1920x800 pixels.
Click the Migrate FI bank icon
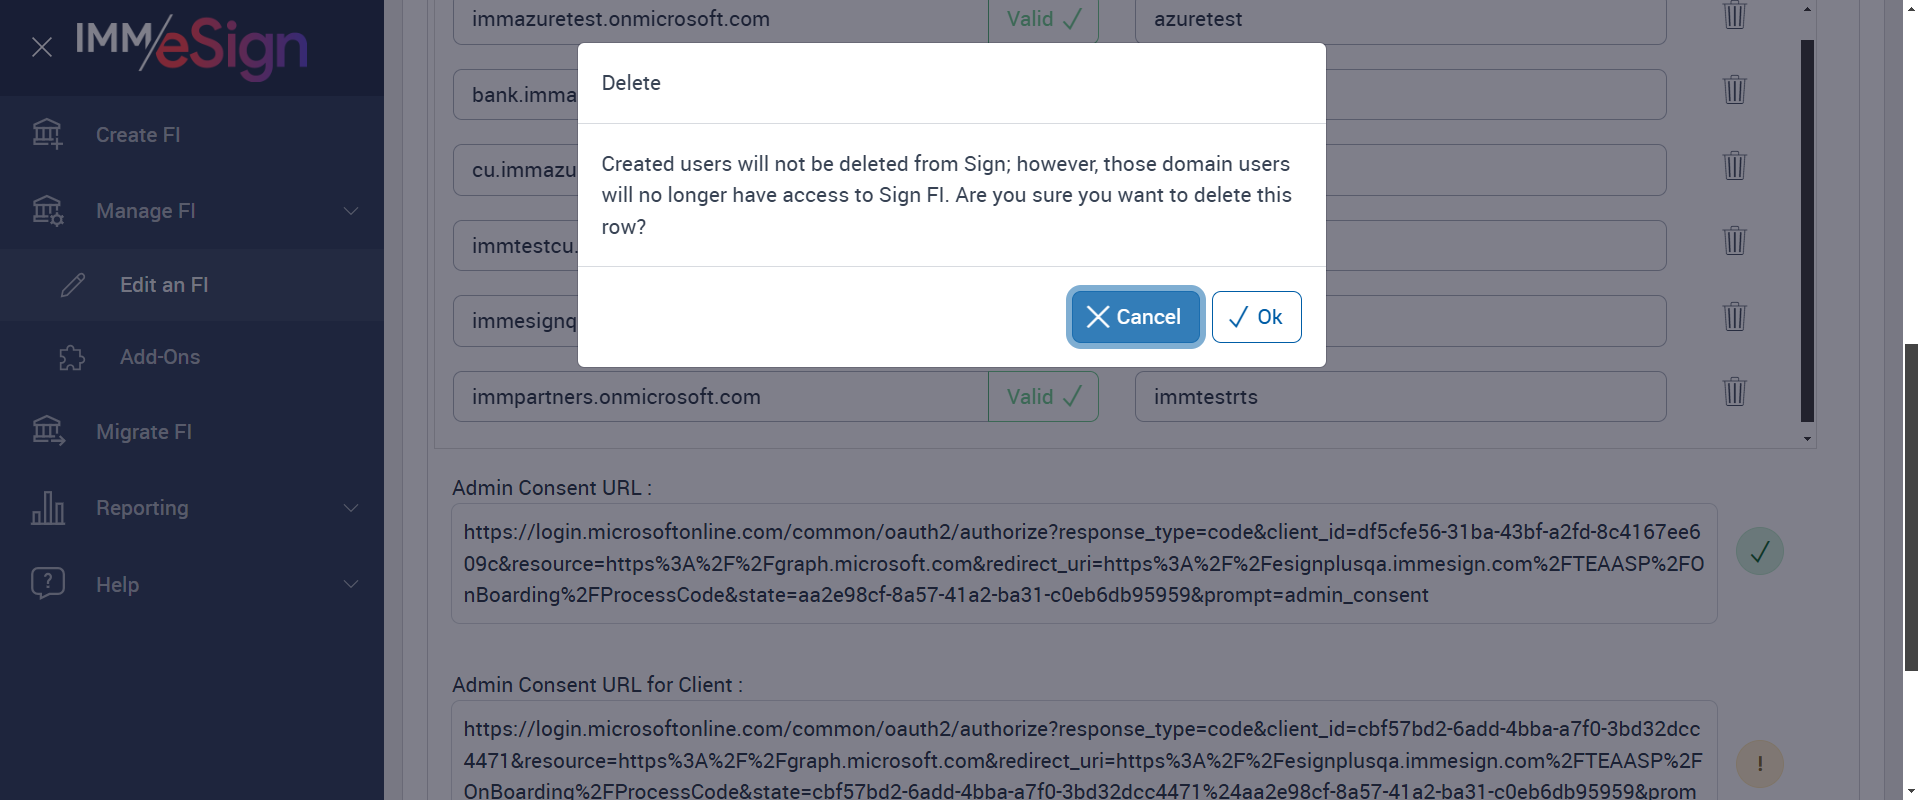[x=47, y=431]
